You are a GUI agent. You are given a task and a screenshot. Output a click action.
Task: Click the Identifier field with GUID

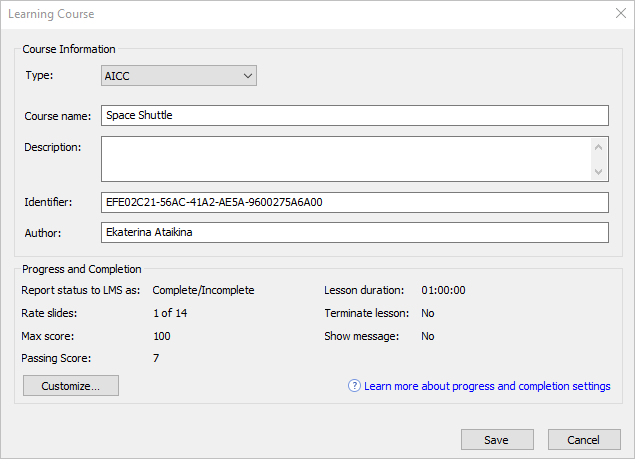355,202
